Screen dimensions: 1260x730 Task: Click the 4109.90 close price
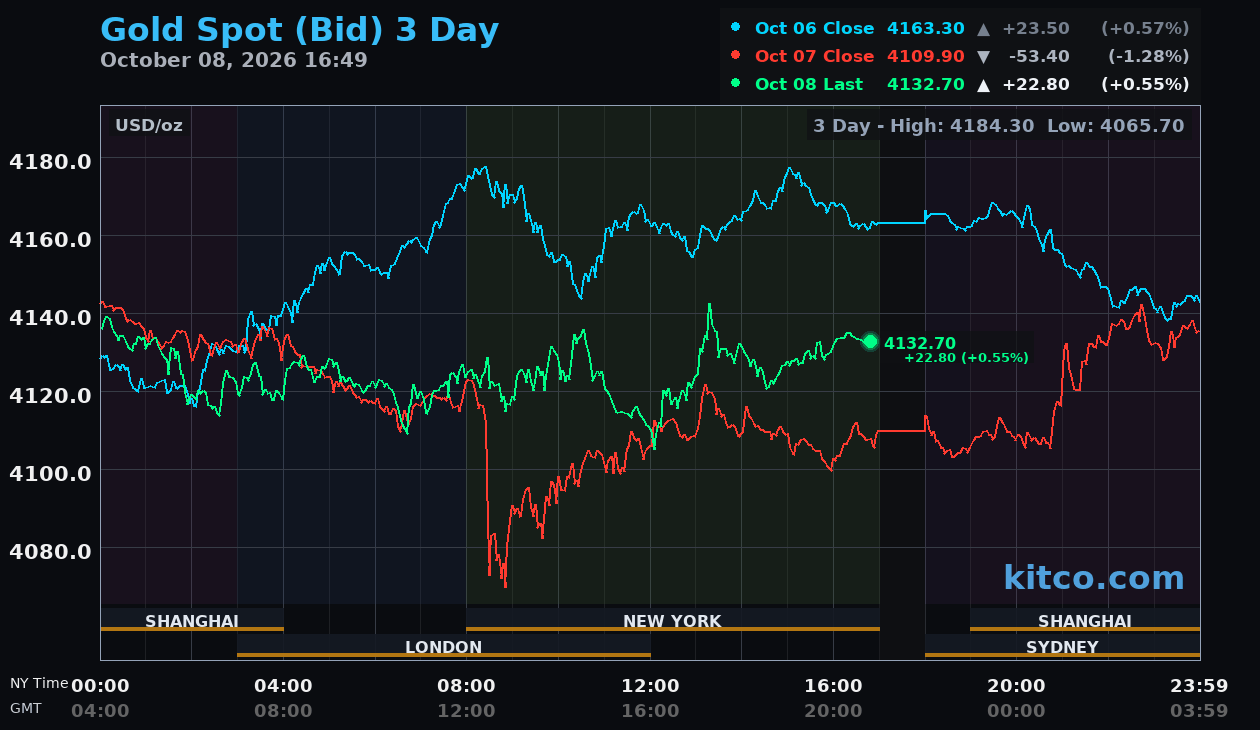point(926,56)
